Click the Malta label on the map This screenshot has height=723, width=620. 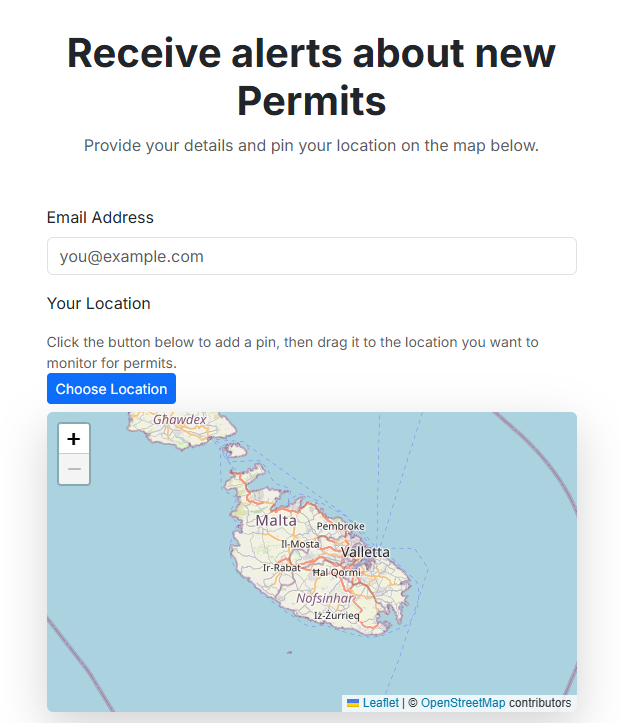276,521
